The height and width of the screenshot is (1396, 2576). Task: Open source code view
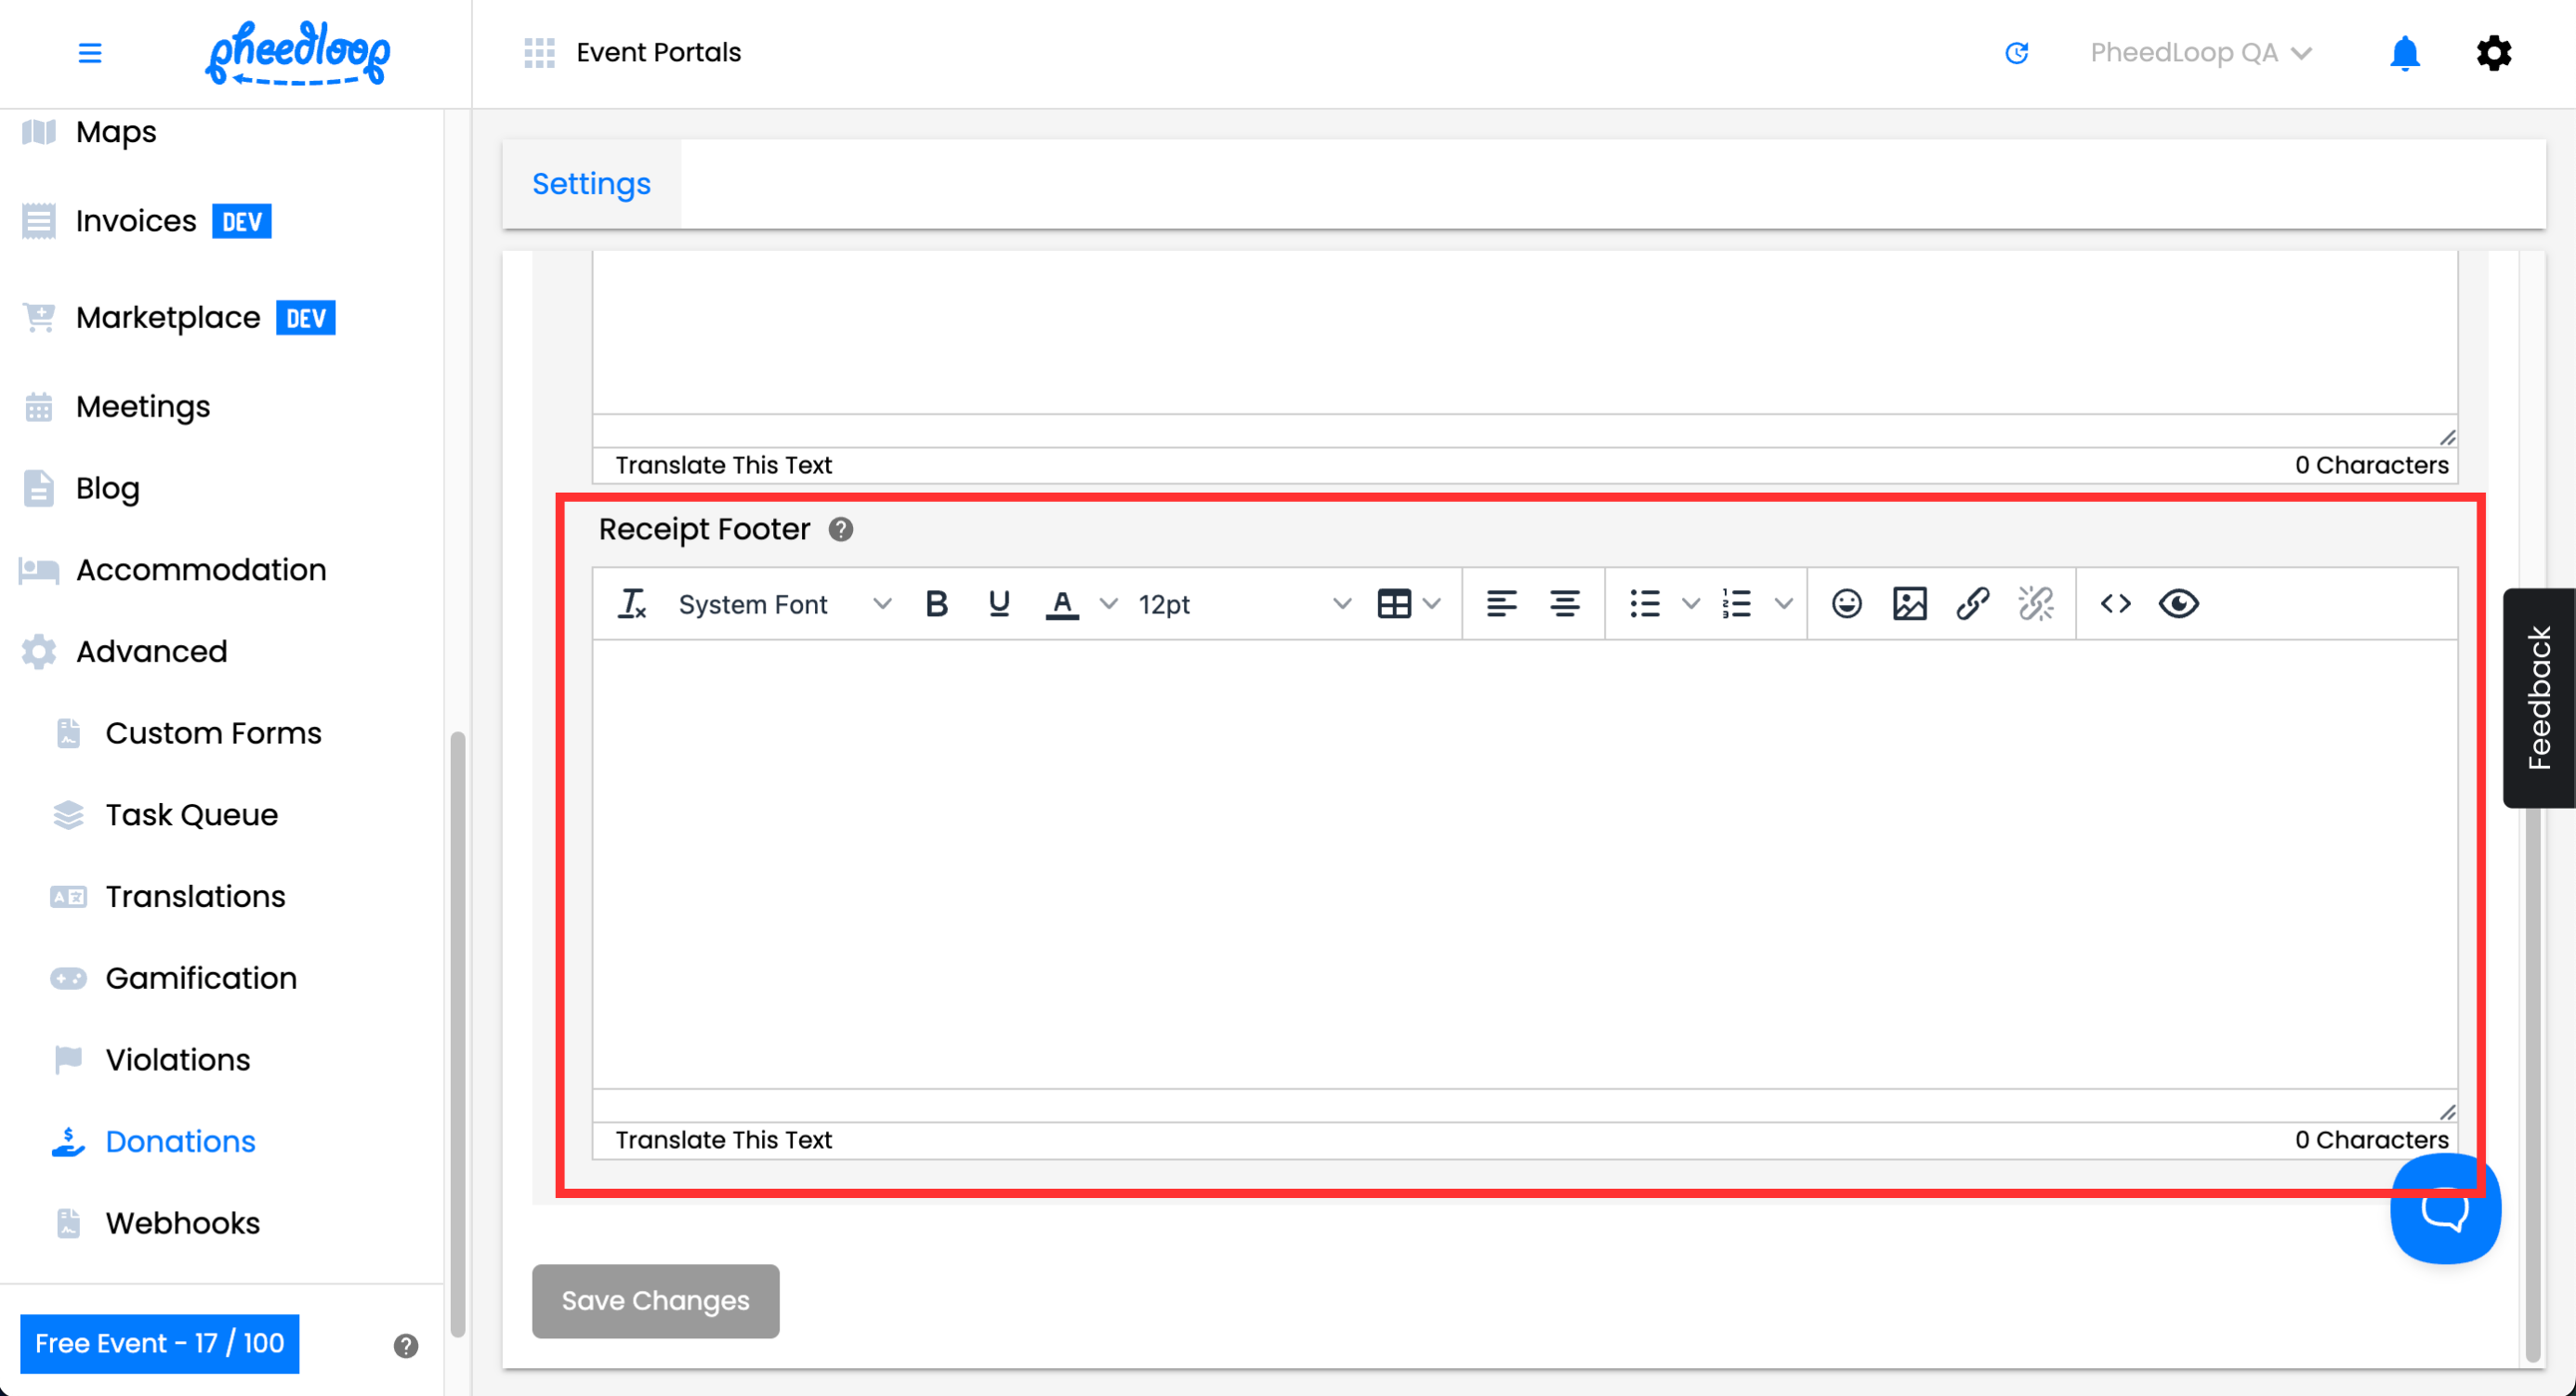pos(2115,604)
